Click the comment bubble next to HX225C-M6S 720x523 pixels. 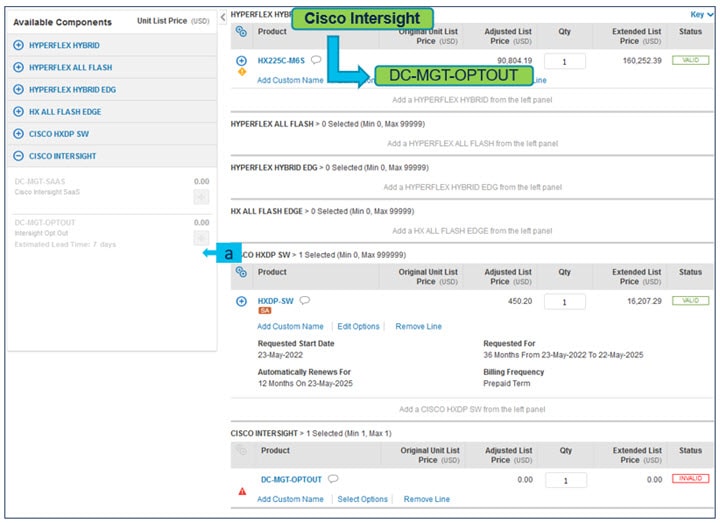coord(316,60)
